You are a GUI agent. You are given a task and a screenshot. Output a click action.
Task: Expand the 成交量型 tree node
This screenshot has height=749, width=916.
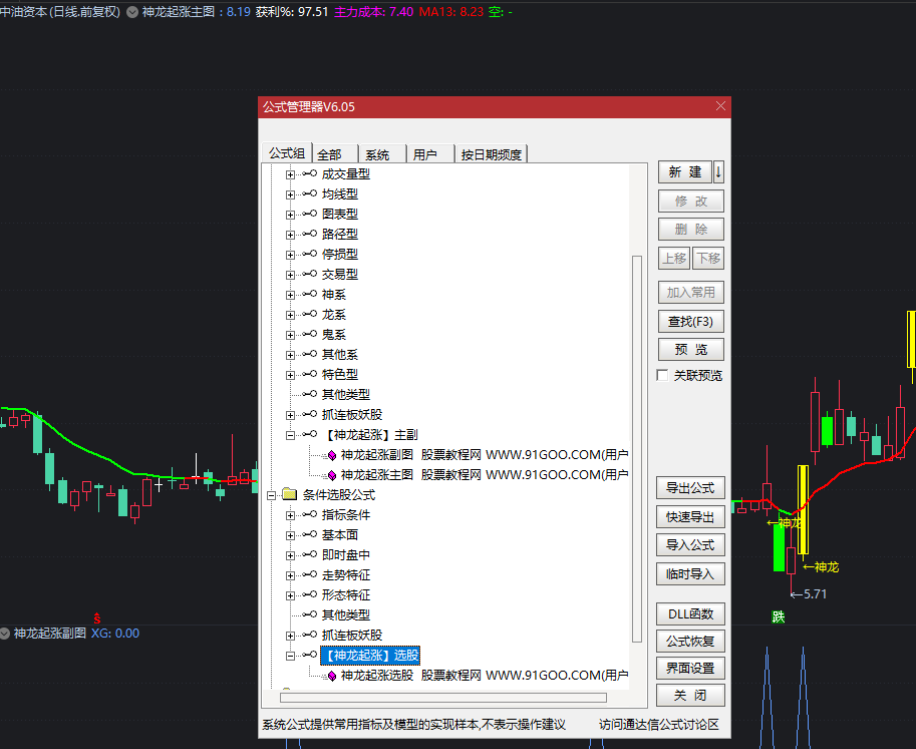(x=291, y=174)
